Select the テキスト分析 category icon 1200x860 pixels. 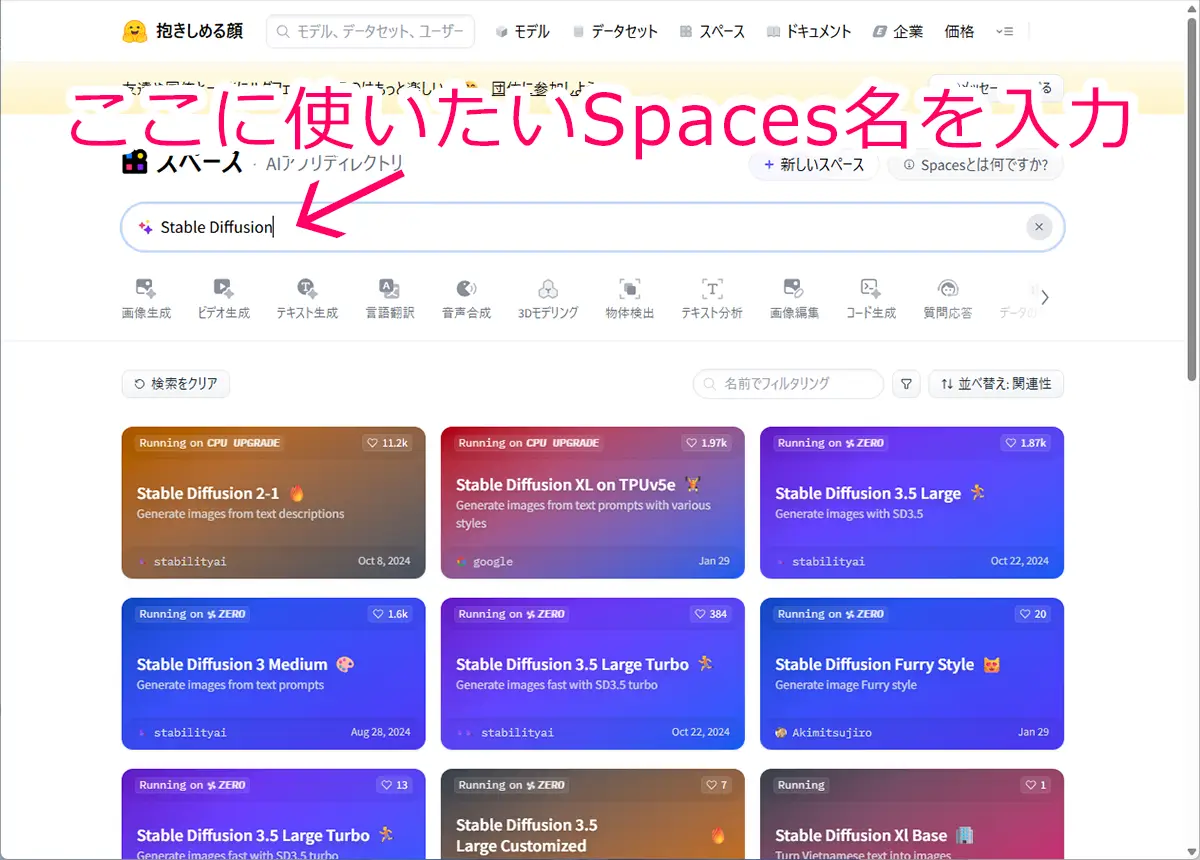[712, 290]
